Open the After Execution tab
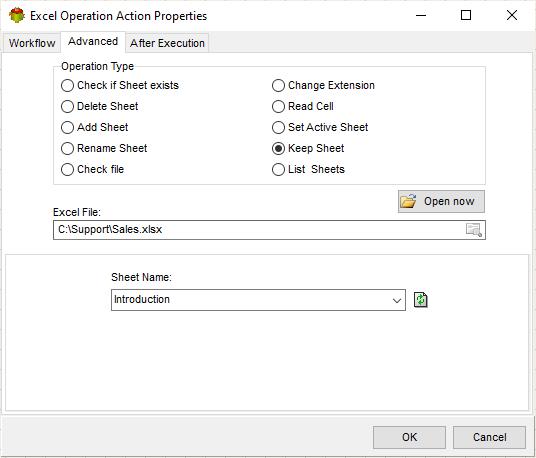The height and width of the screenshot is (458, 536). point(167,43)
